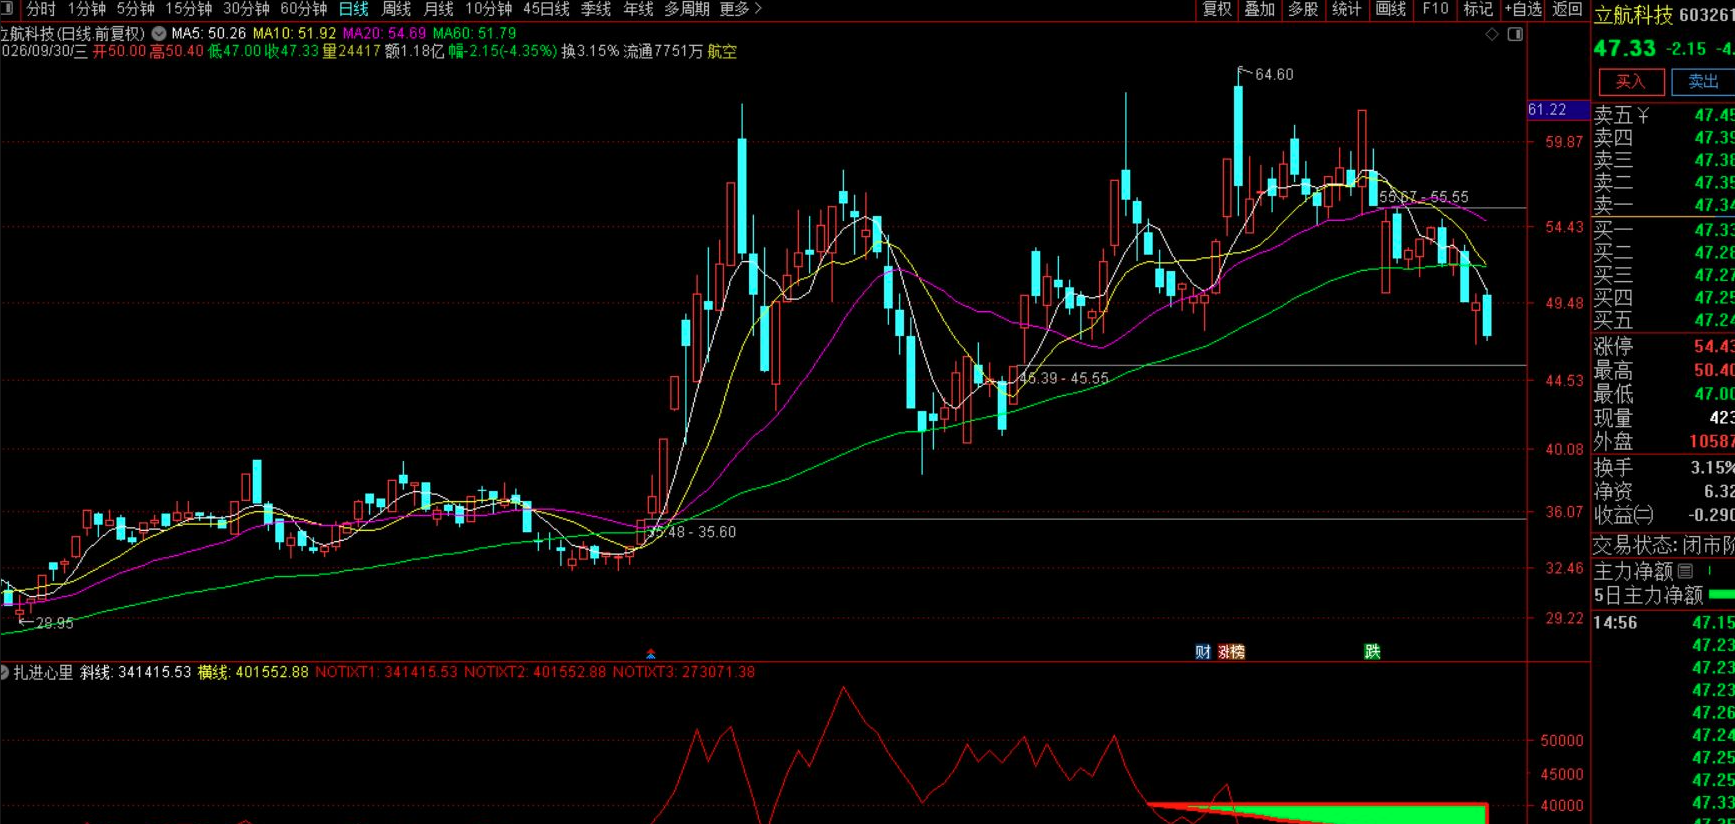The height and width of the screenshot is (824, 1735).
Task: Click the red-blue arrow marker on timeline
Action: [651, 654]
